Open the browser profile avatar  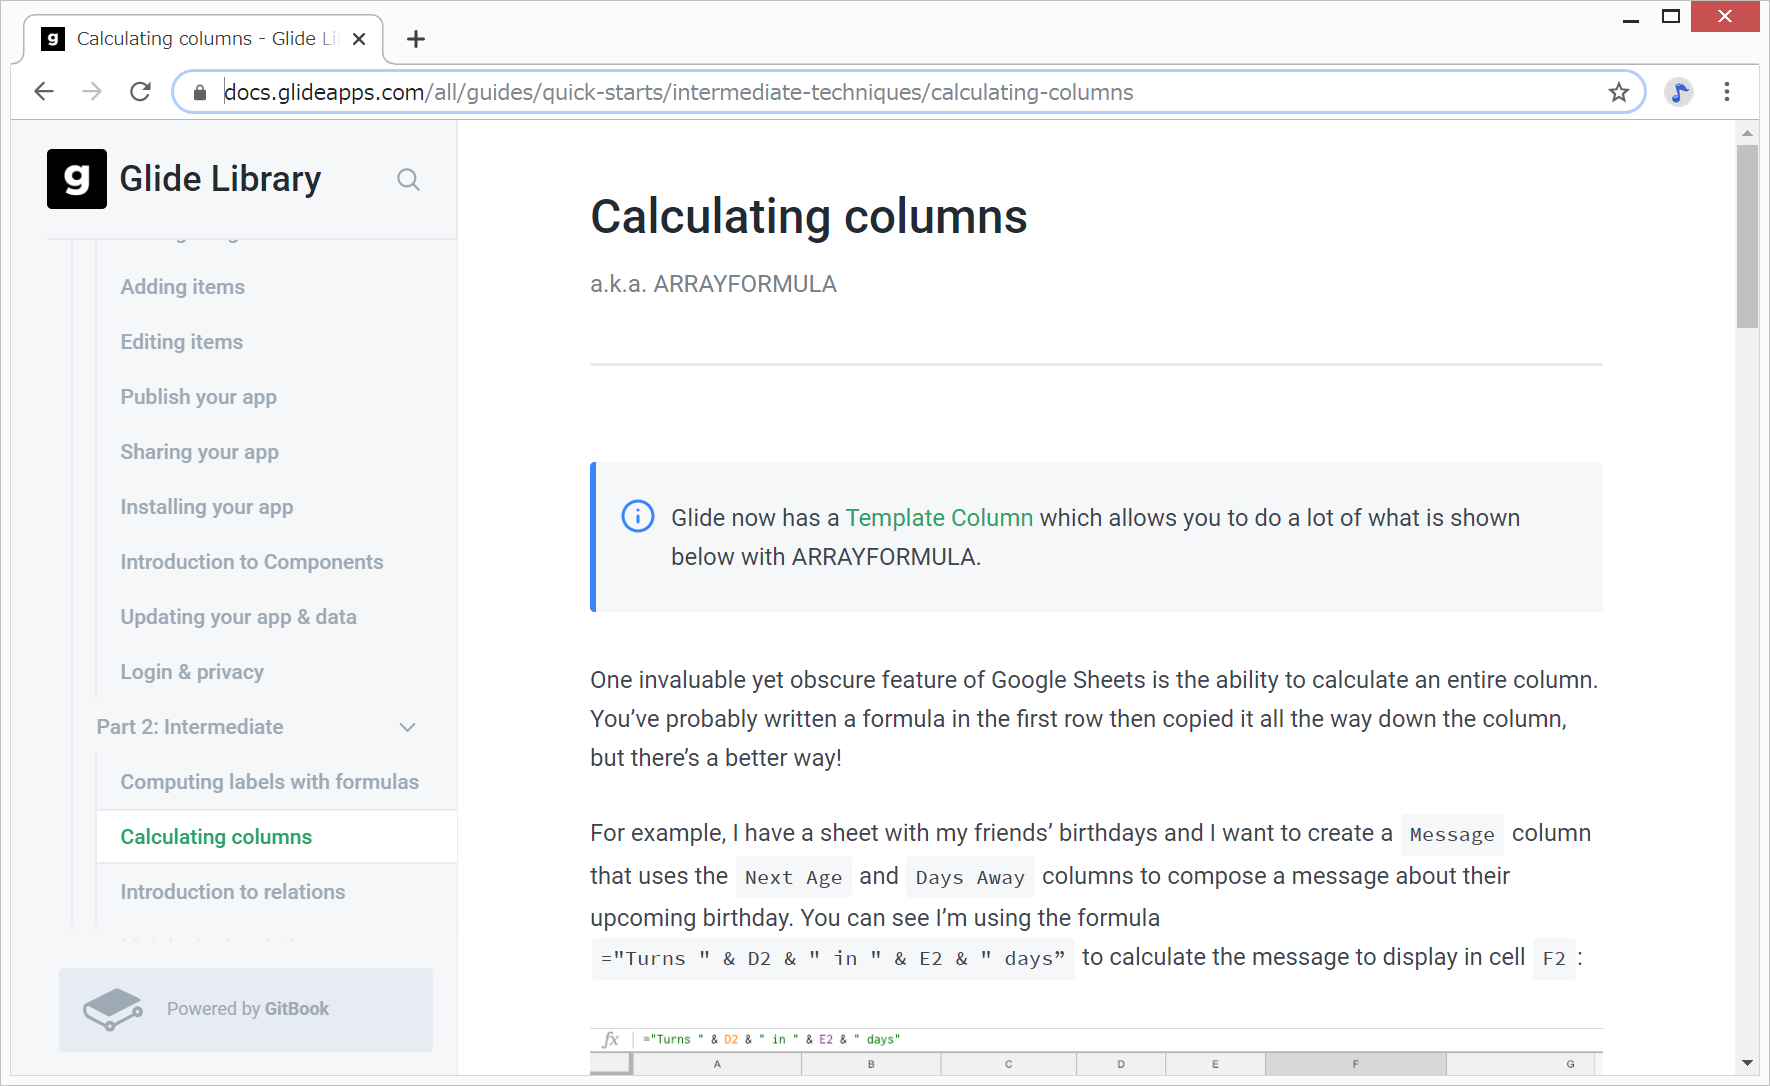point(1679,92)
